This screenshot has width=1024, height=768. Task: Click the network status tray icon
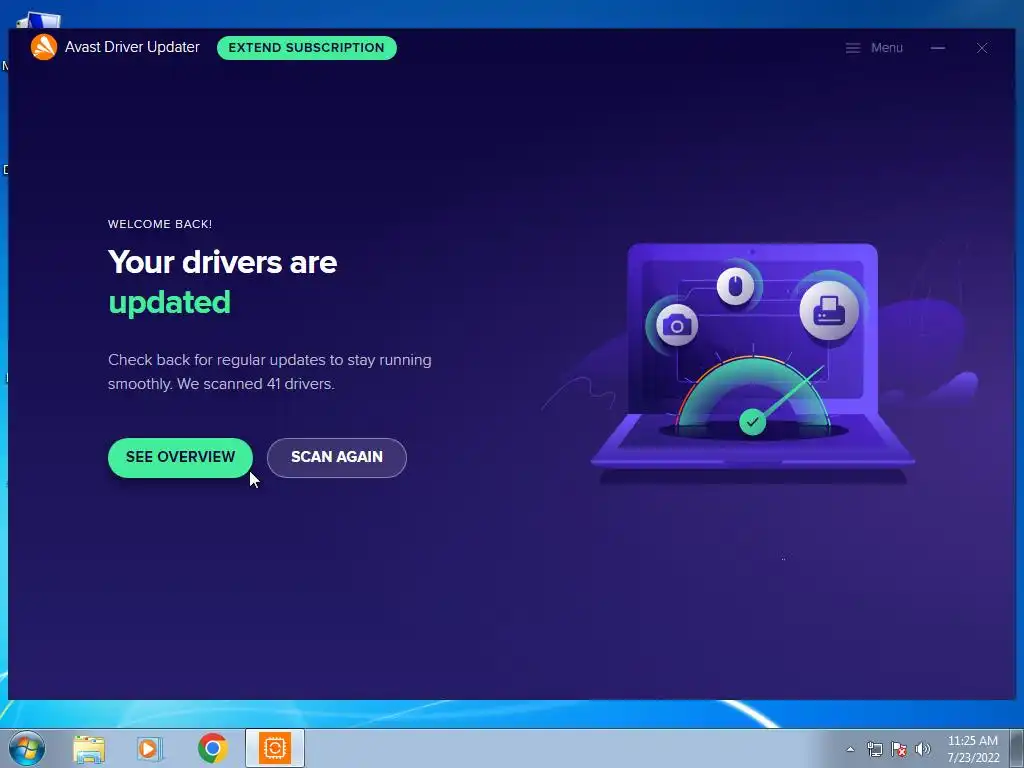pos(874,748)
